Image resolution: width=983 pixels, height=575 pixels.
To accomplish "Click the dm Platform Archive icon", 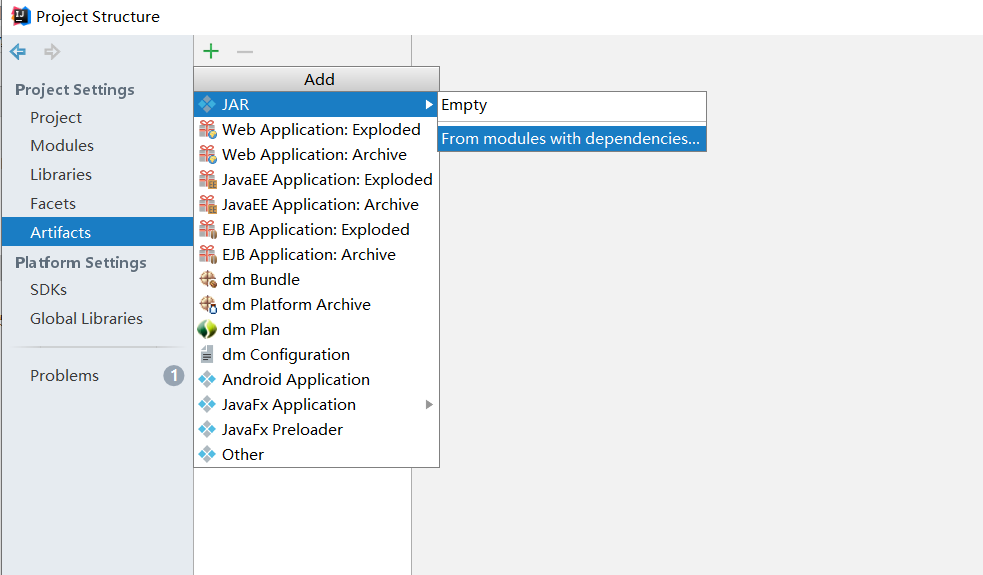I will point(208,304).
